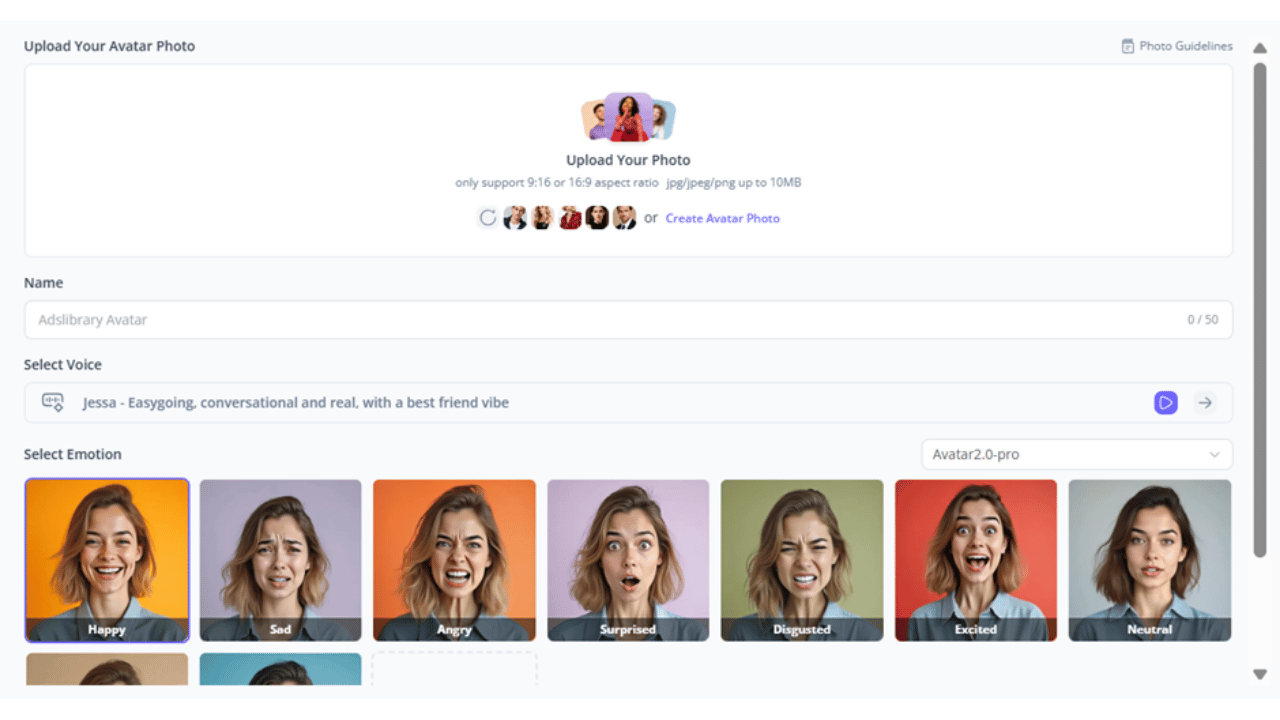Play the Jessa voice preview

(1165, 402)
